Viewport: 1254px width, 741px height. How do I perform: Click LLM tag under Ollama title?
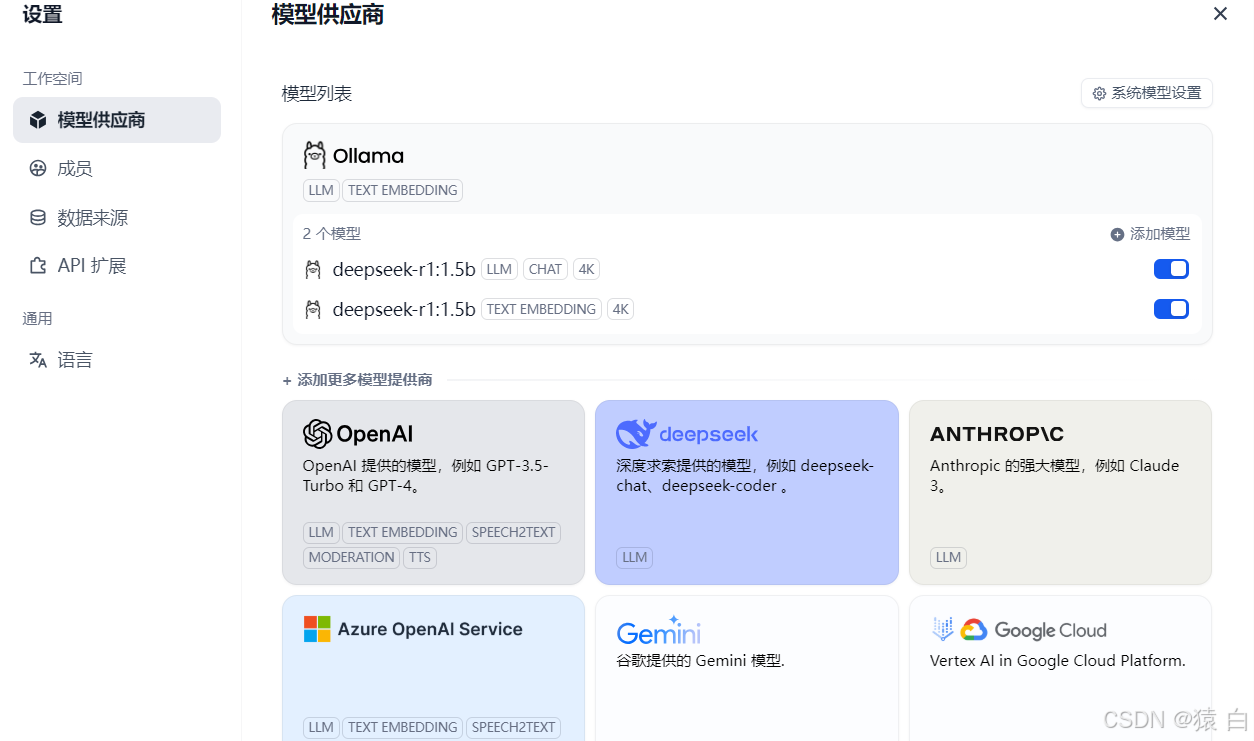coord(321,190)
